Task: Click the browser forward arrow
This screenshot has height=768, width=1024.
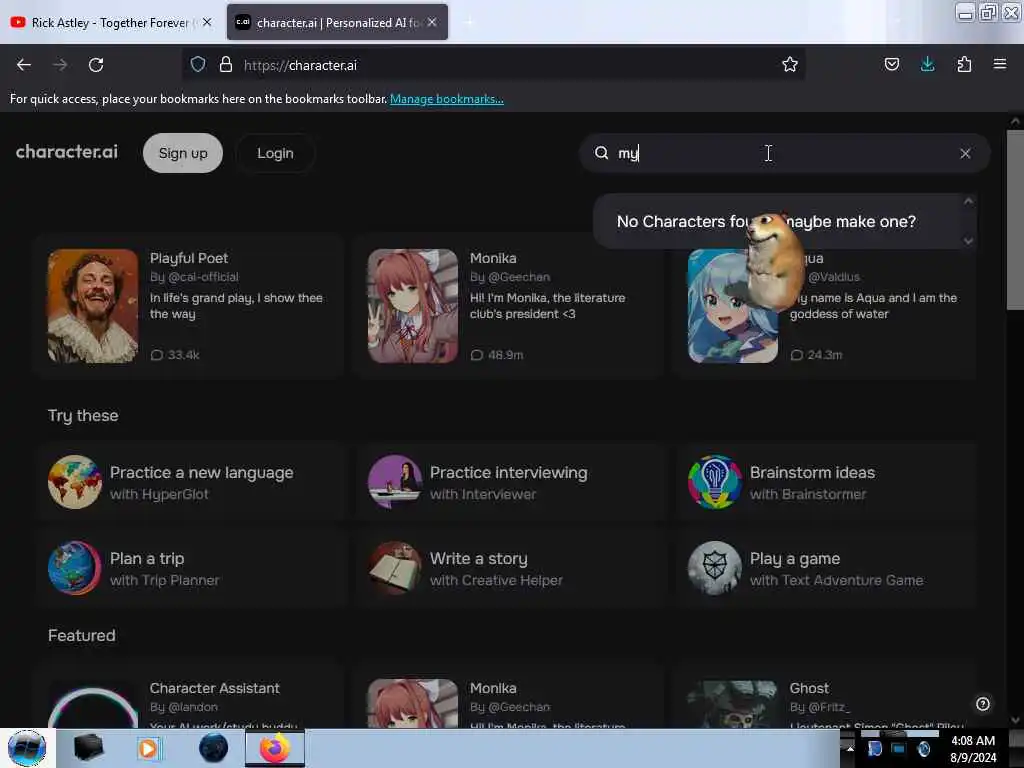Action: click(59, 65)
